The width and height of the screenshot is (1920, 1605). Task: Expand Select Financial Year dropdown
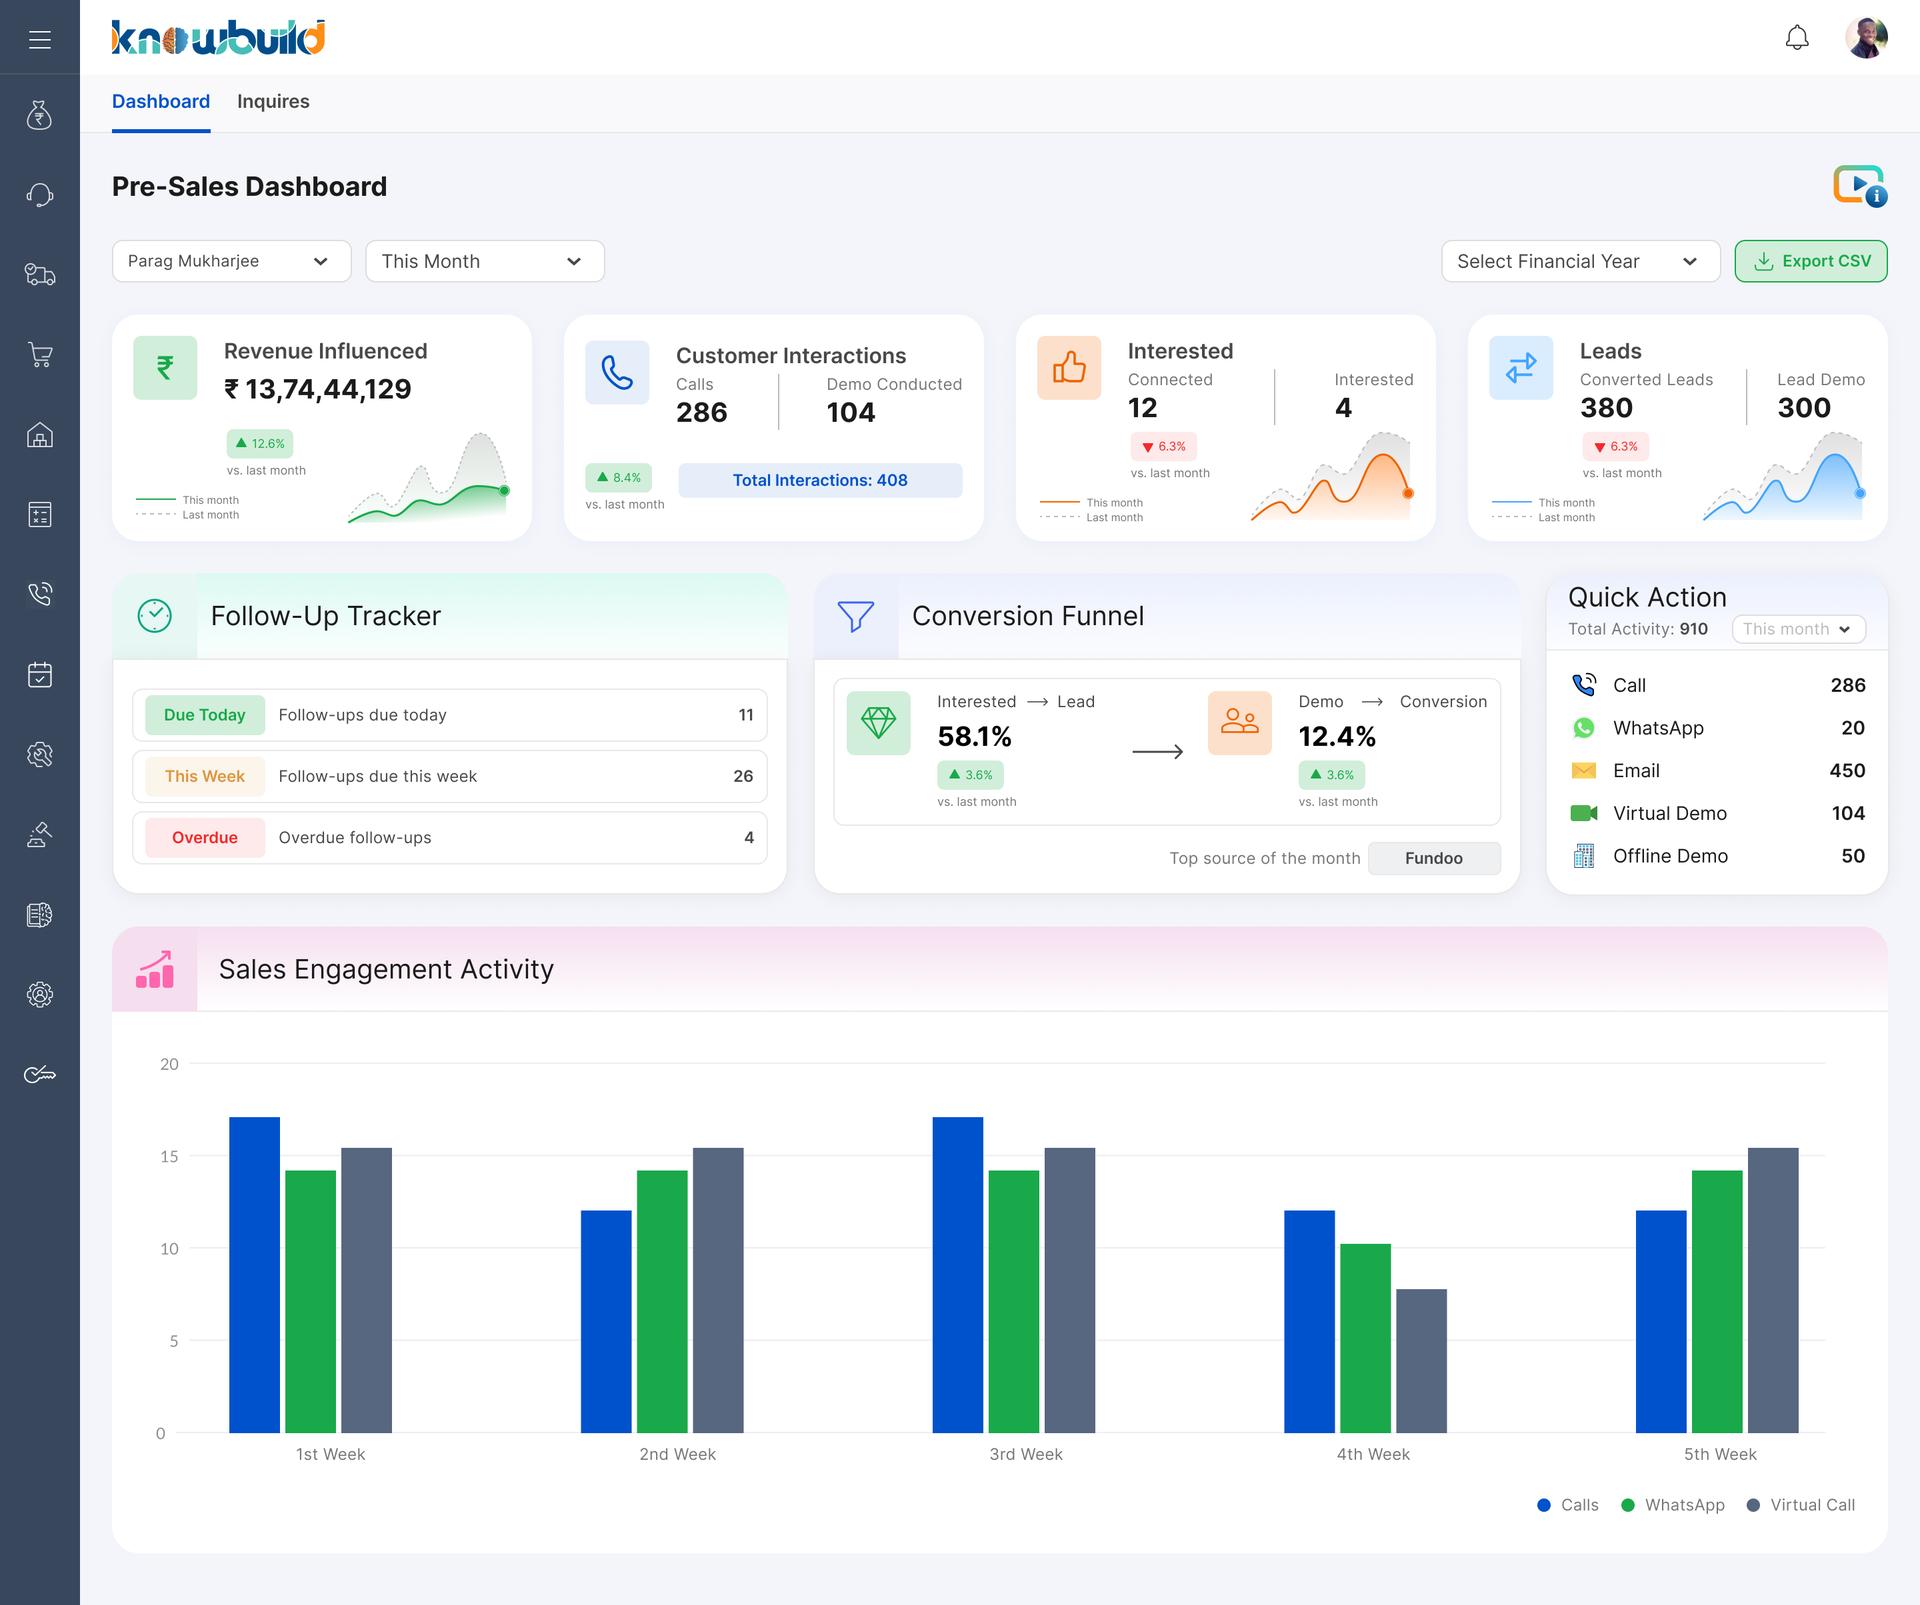pos(1580,261)
